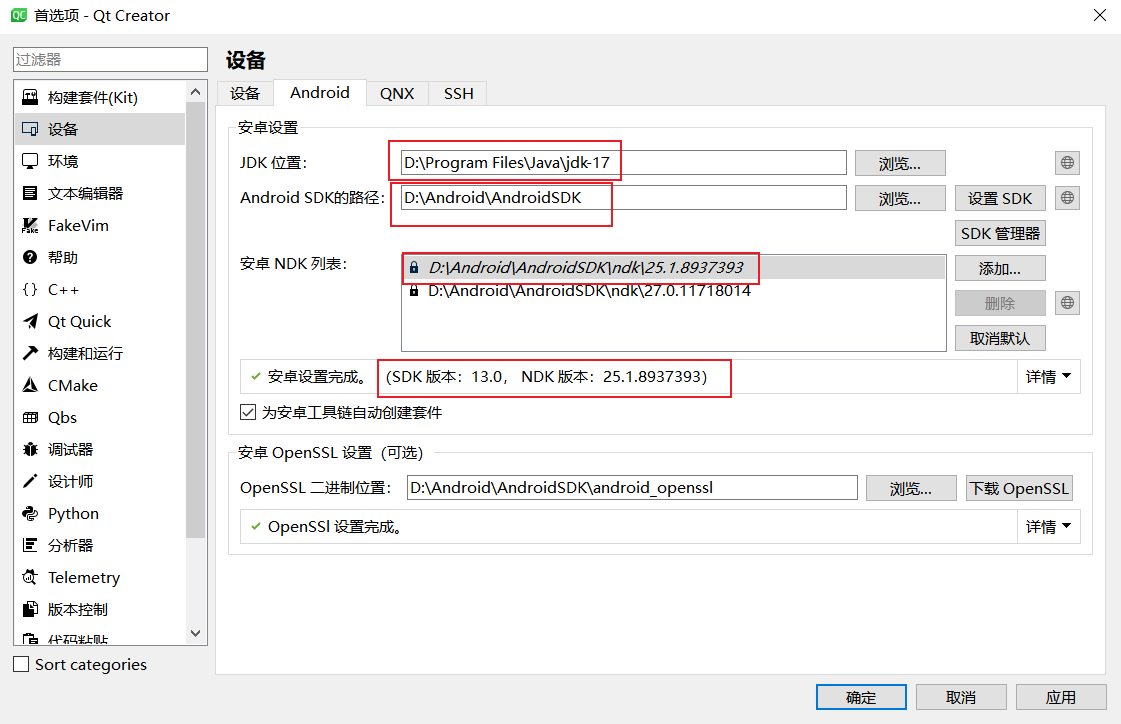The height and width of the screenshot is (724, 1121).
Task: Click globe icon beside JDK 位置 row
Action: 1067,163
